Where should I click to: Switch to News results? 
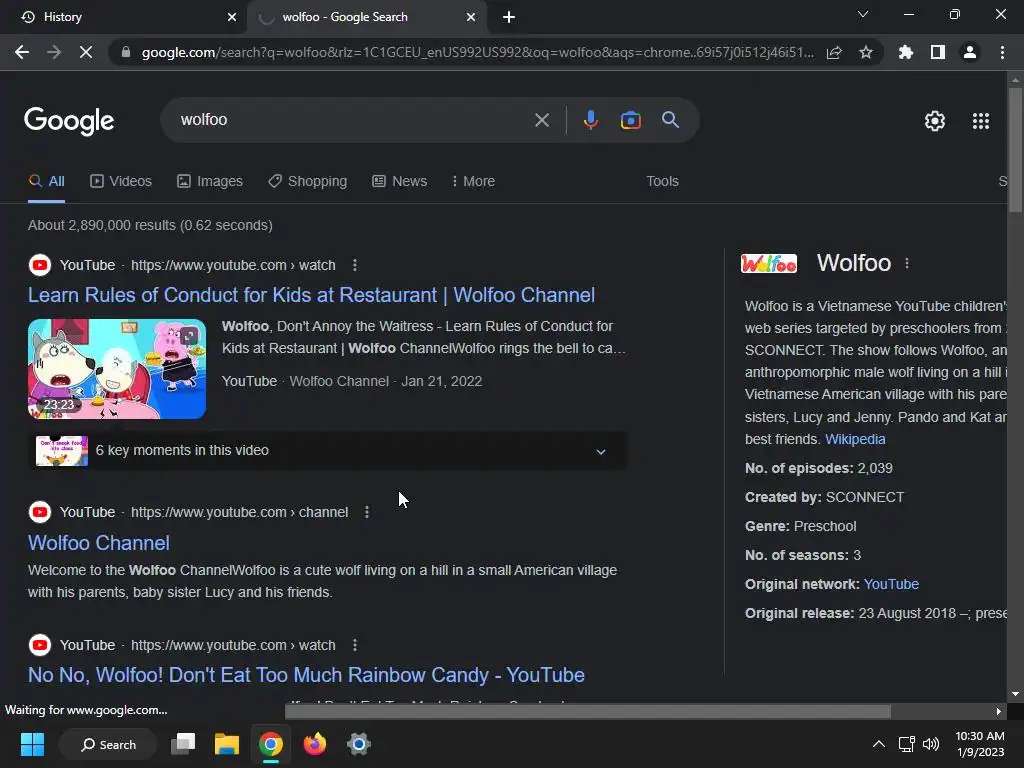click(x=400, y=182)
